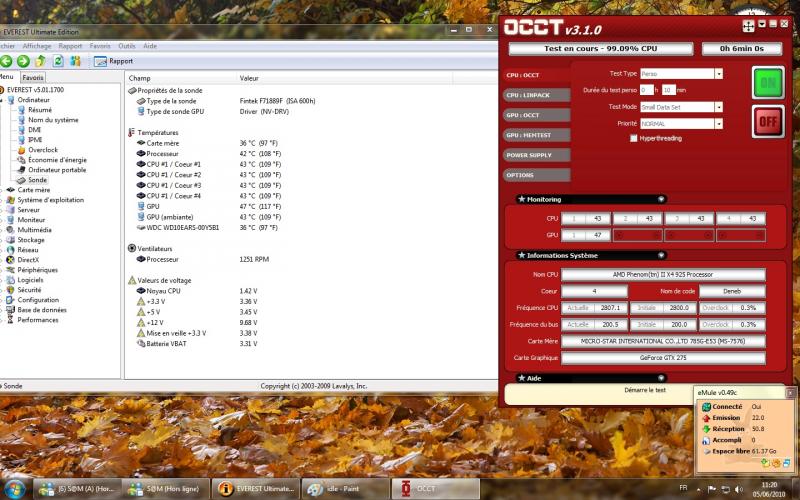This screenshot has height=500, width=800.
Task: Select the Processeur temperature row
Action: click(208, 154)
